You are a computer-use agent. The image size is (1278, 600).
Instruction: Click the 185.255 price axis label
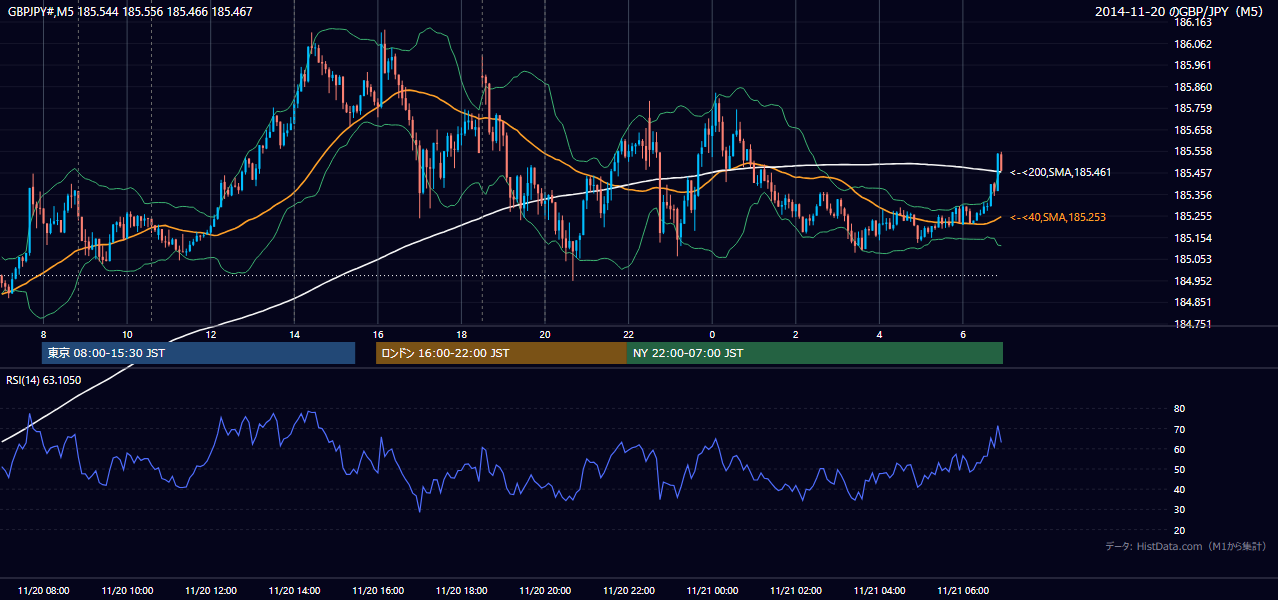pyautogui.click(x=1192, y=216)
